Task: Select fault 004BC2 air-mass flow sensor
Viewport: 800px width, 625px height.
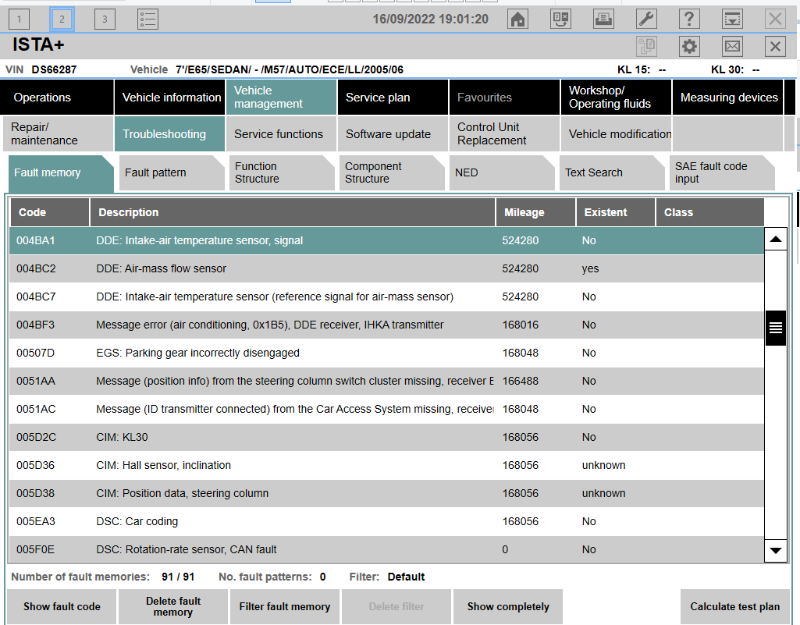Action: 386,268
